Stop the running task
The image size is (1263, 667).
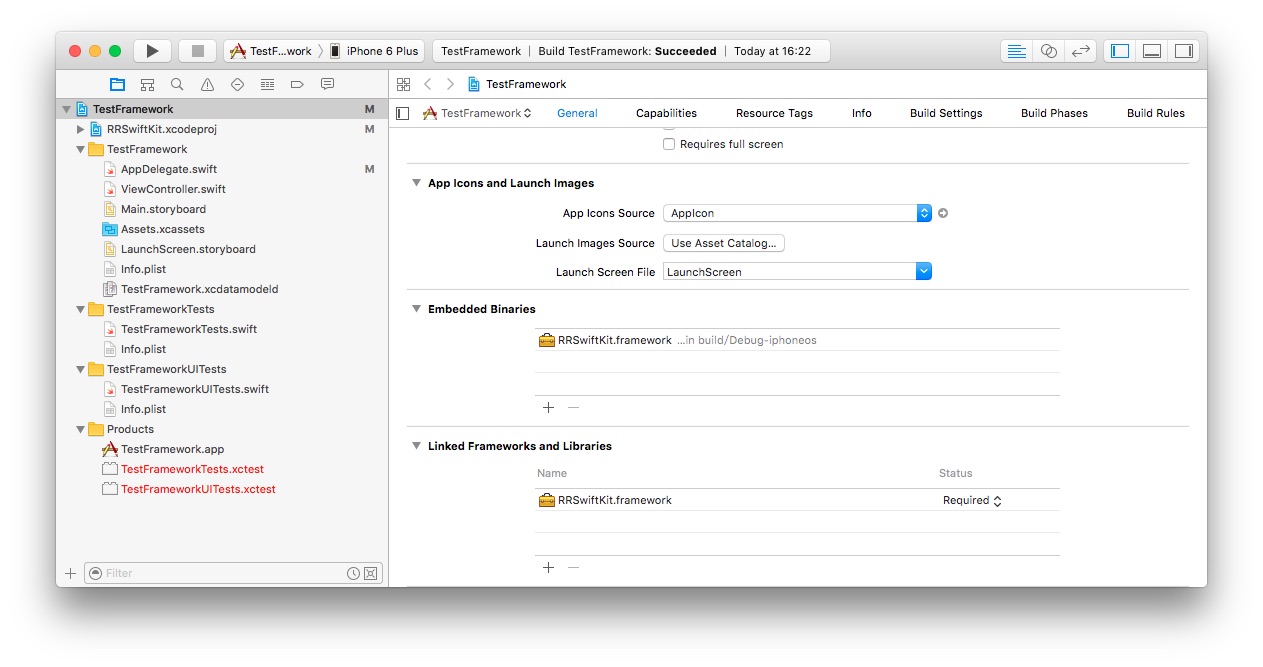[x=197, y=51]
